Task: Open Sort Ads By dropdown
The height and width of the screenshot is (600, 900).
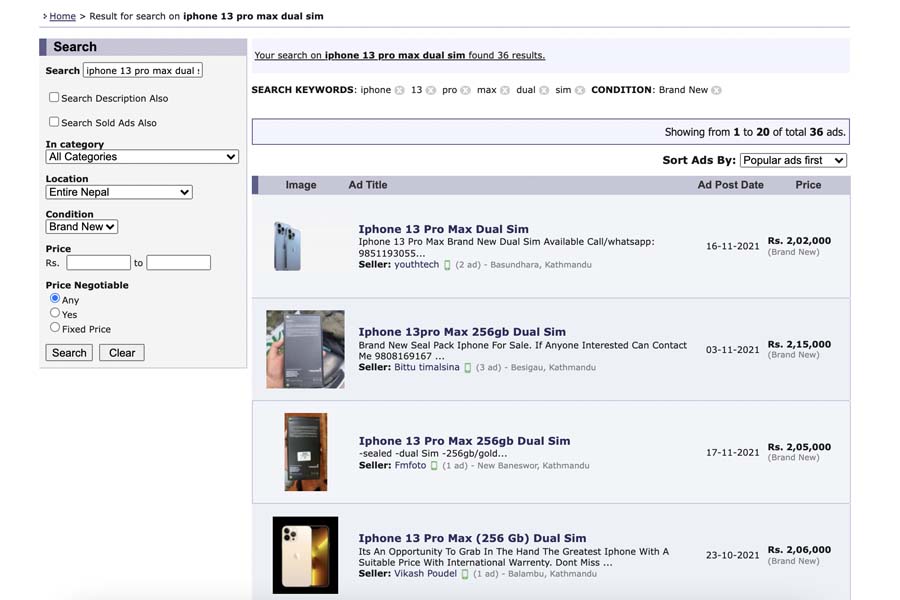Action: click(793, 160)
